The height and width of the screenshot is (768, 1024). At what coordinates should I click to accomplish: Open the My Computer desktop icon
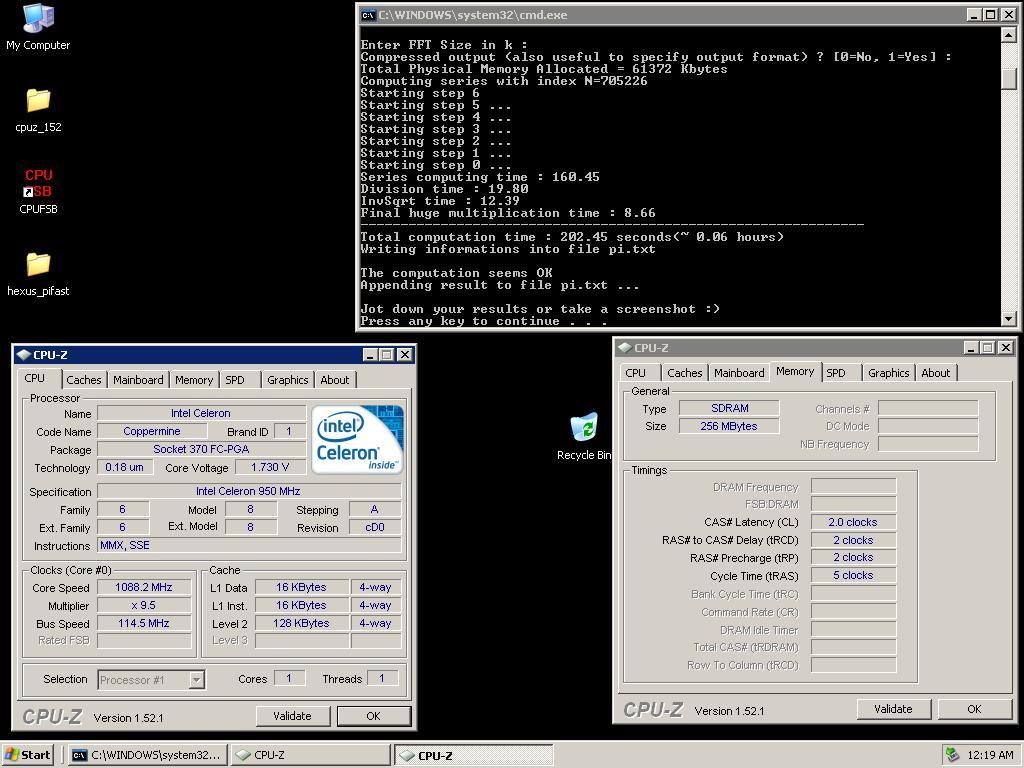pyautogui.click(x=38, y=27)
